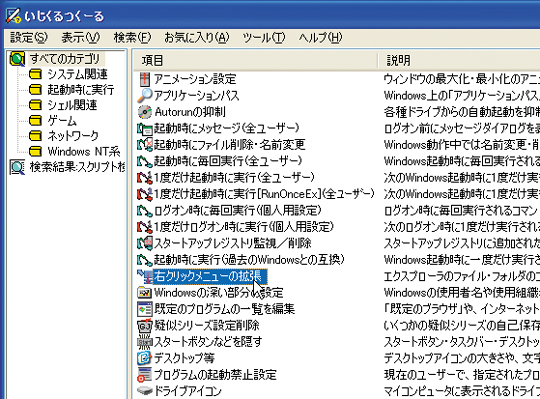This screenshot has width=540, height=399.
Task: Select すべてのカテゴリ in the tree
Action: pos(65,59)
